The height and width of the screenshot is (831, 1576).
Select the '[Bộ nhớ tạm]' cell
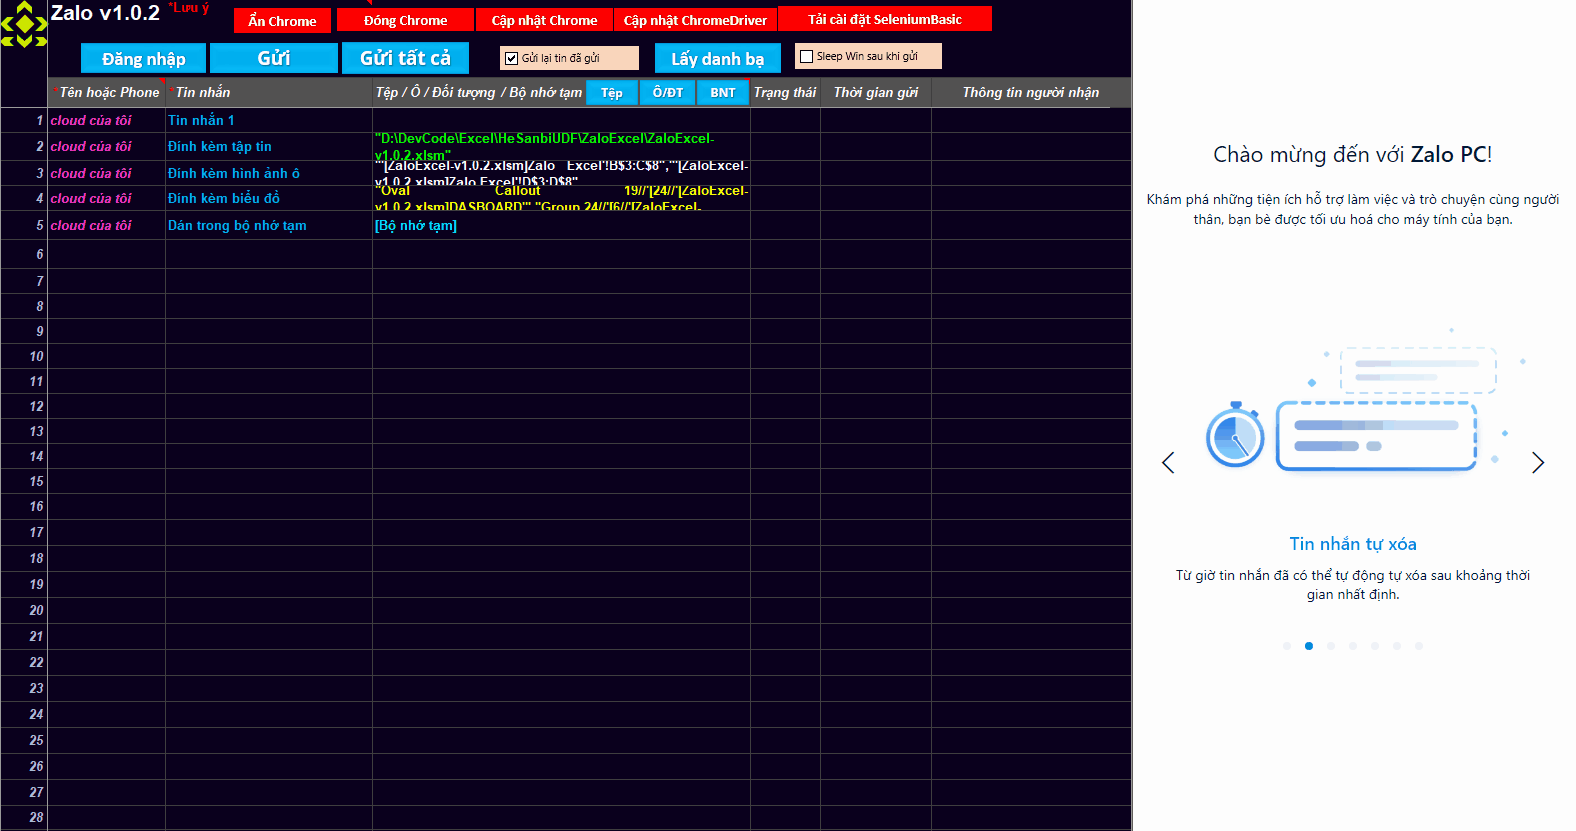coord(561,225)
